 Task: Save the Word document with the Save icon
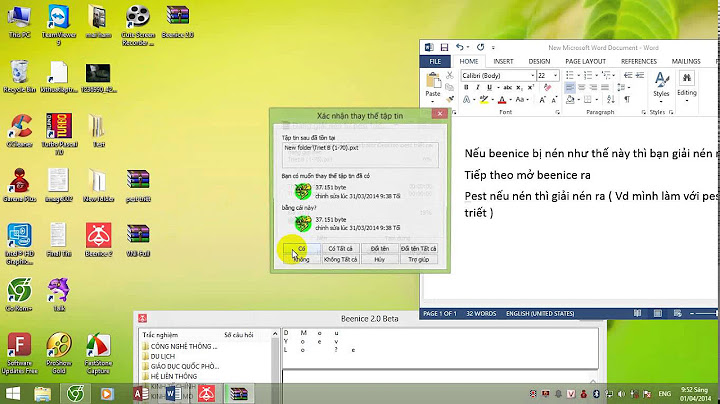coord(444,47)
